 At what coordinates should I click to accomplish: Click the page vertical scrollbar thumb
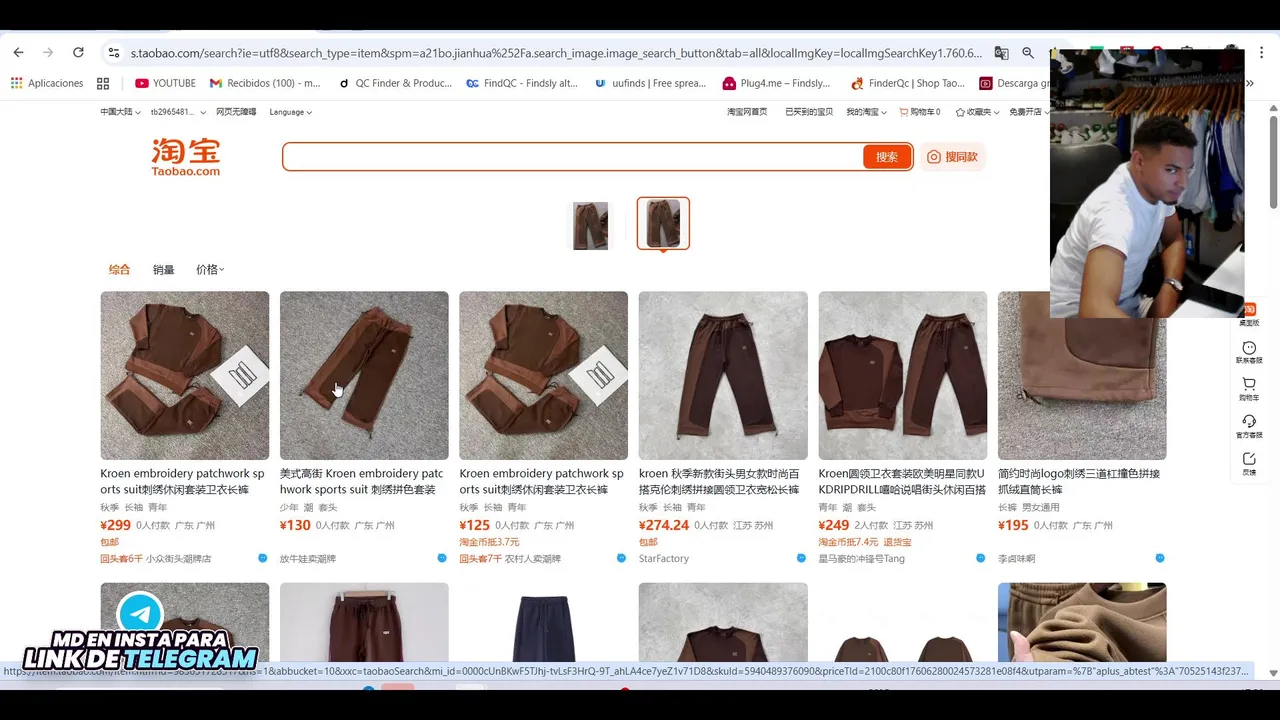(x=1273, y=162)
